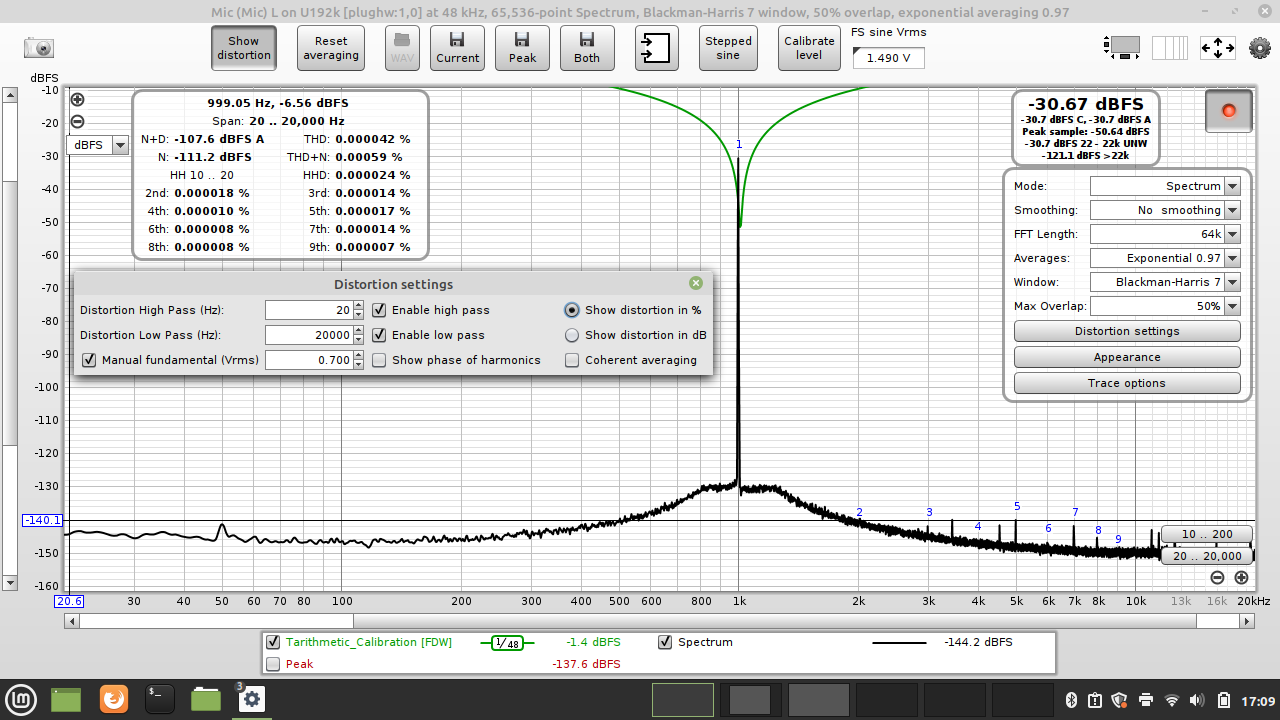The width and height of the screenshot is (1280, 720).
Task: Open the signal input arrow icon
Action: click(657, 47)
